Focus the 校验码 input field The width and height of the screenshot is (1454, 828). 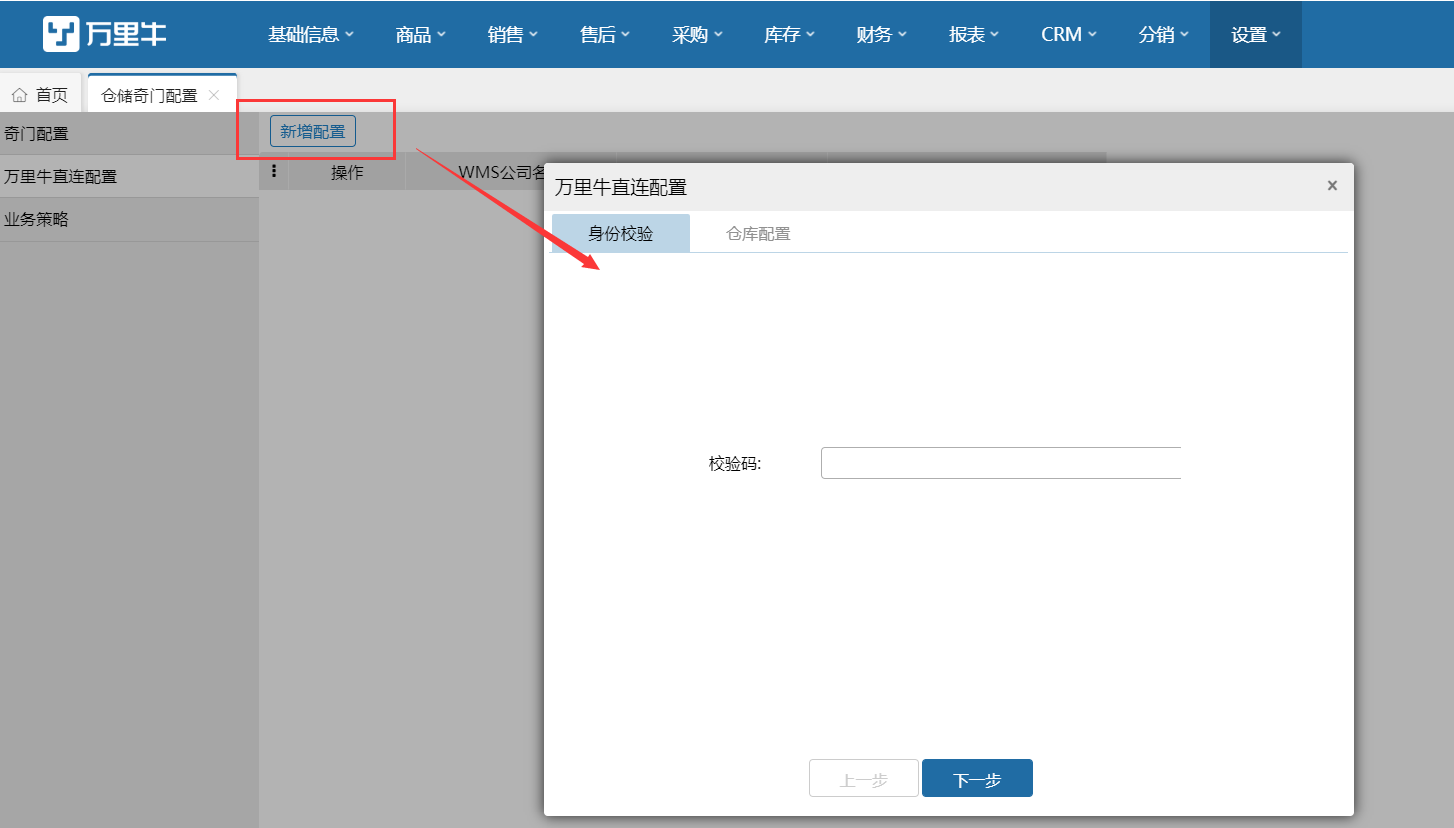pos(1001,463)
